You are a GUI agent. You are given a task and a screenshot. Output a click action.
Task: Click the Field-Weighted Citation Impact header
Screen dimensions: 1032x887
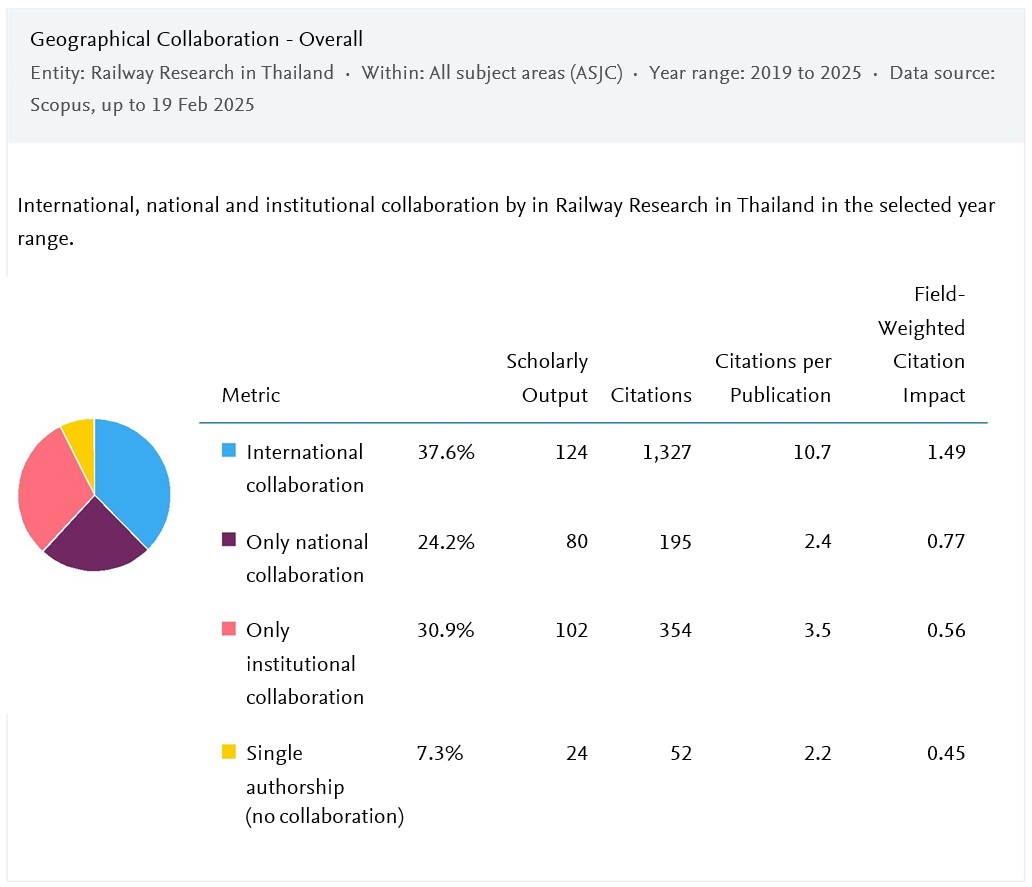922,344
